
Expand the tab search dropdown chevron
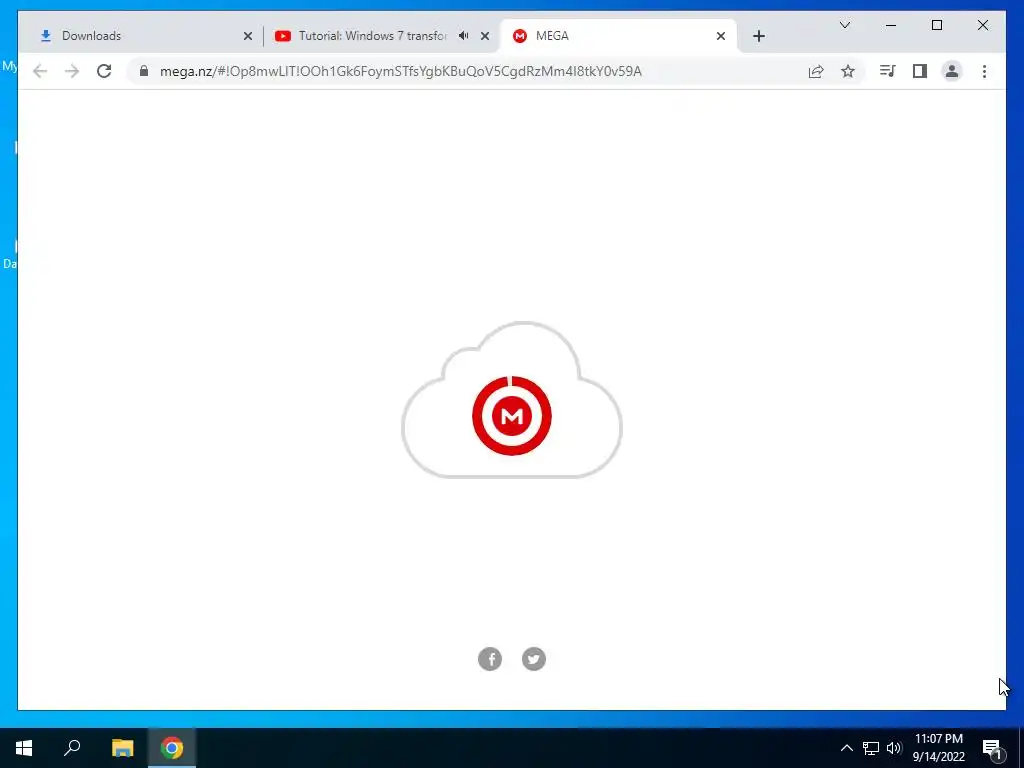[x=844, y=25]
